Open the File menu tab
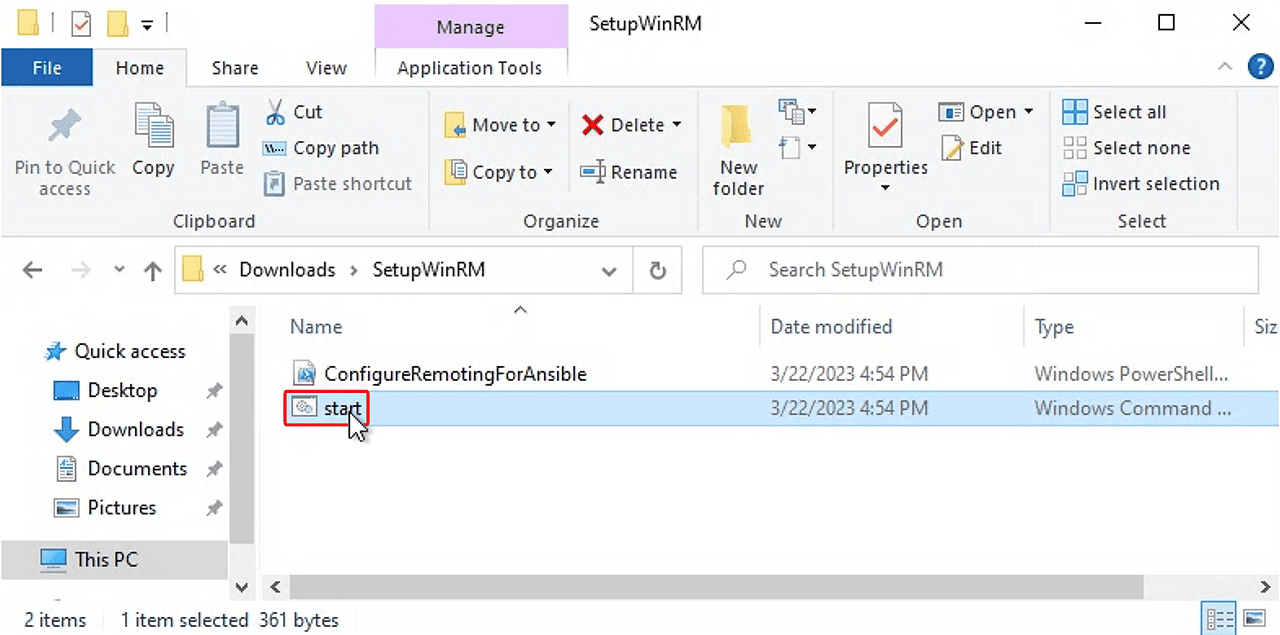This screenshot has width=1280, height=635. click(47, 68)
